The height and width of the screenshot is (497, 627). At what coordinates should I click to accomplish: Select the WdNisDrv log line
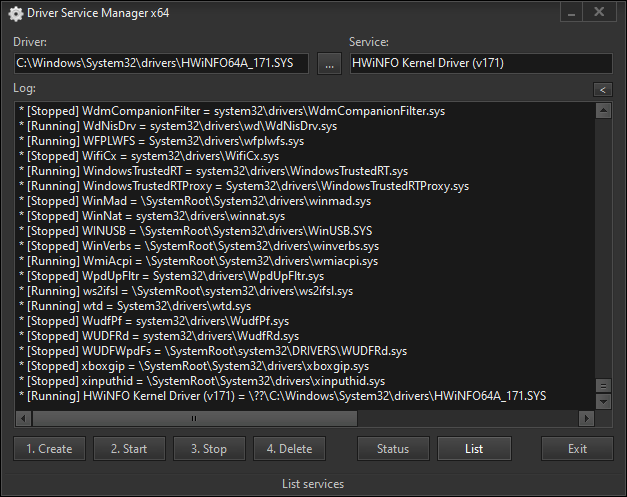click(x=178, y=126)
